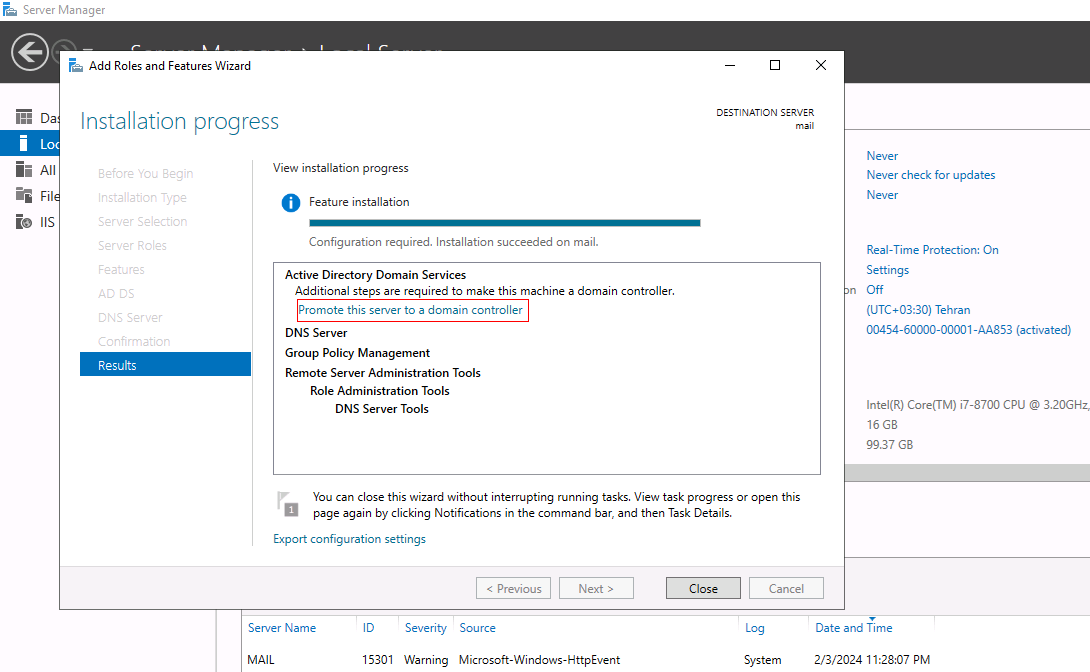Click the Off link in Server Manager properties

coord(875,290)
